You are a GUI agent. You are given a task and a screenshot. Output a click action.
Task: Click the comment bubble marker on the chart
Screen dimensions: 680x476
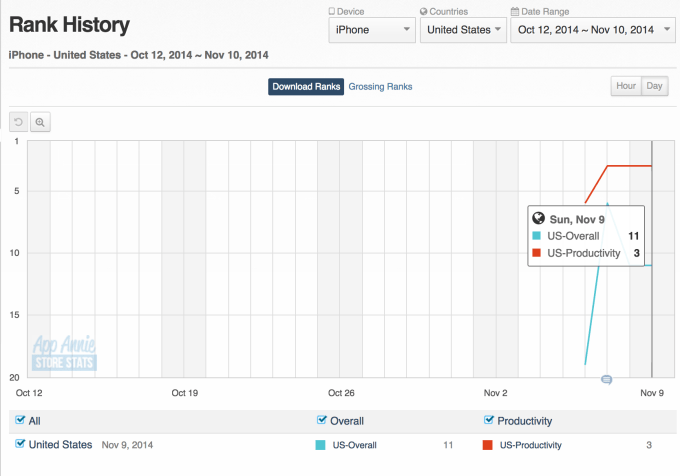point(606,379)
